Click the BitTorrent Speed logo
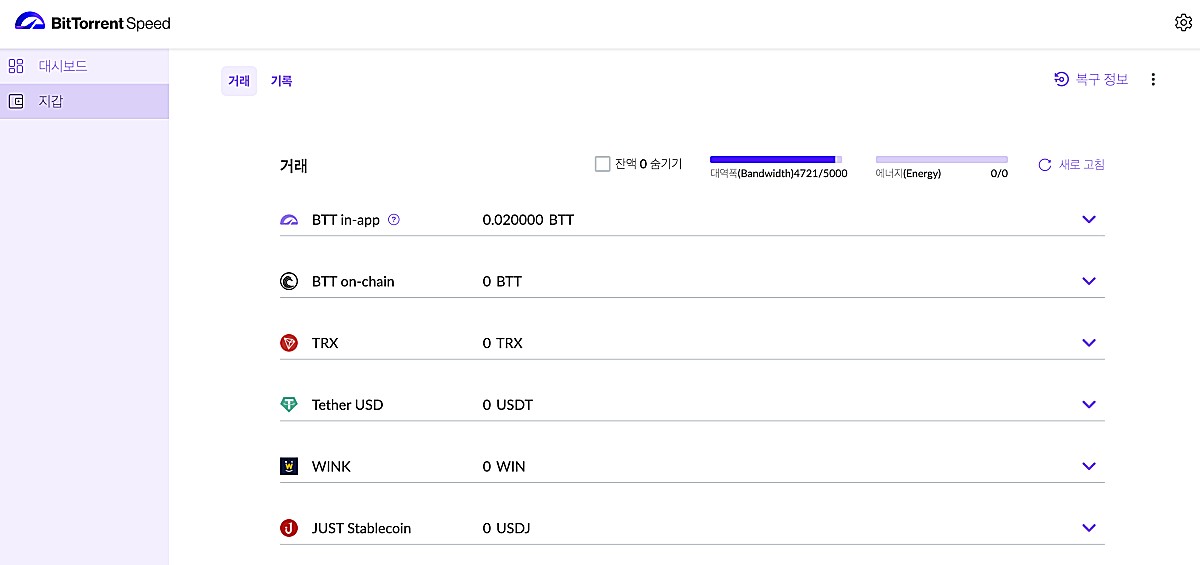Screen dimensions: 1200x565 point(93,22)
